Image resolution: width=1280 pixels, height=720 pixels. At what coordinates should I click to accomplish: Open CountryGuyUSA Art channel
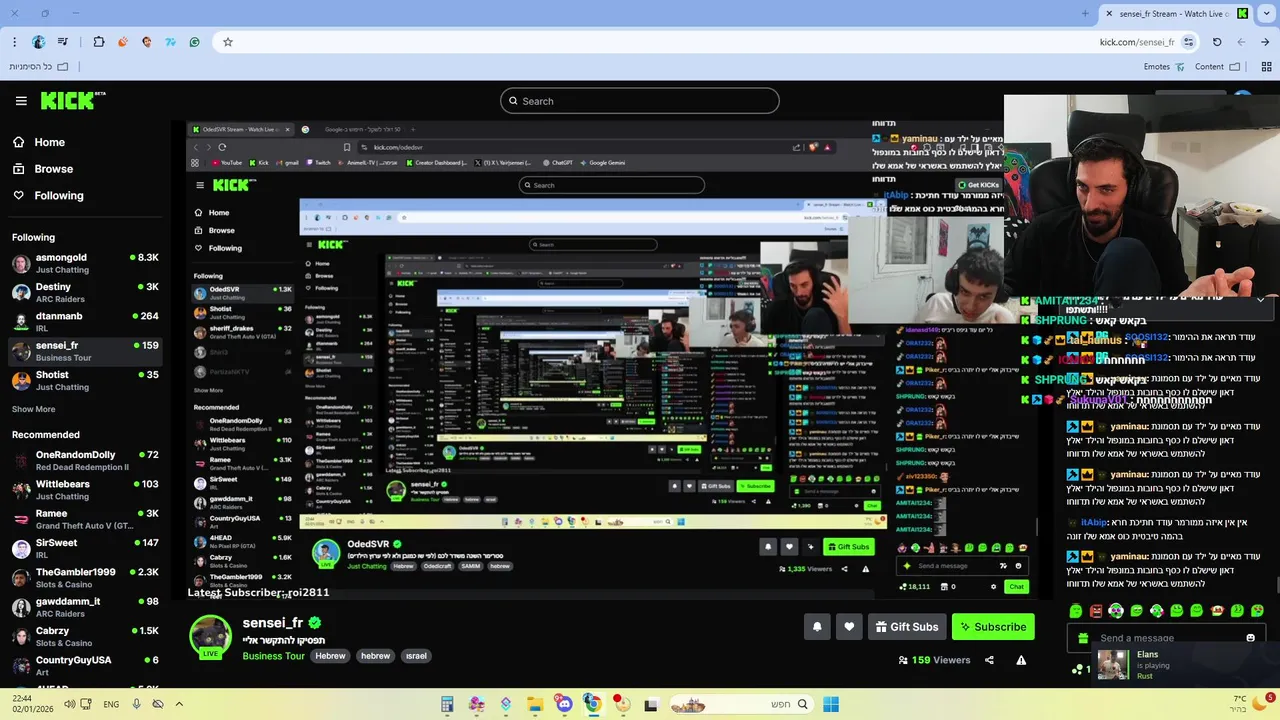[x=85, y=666]
